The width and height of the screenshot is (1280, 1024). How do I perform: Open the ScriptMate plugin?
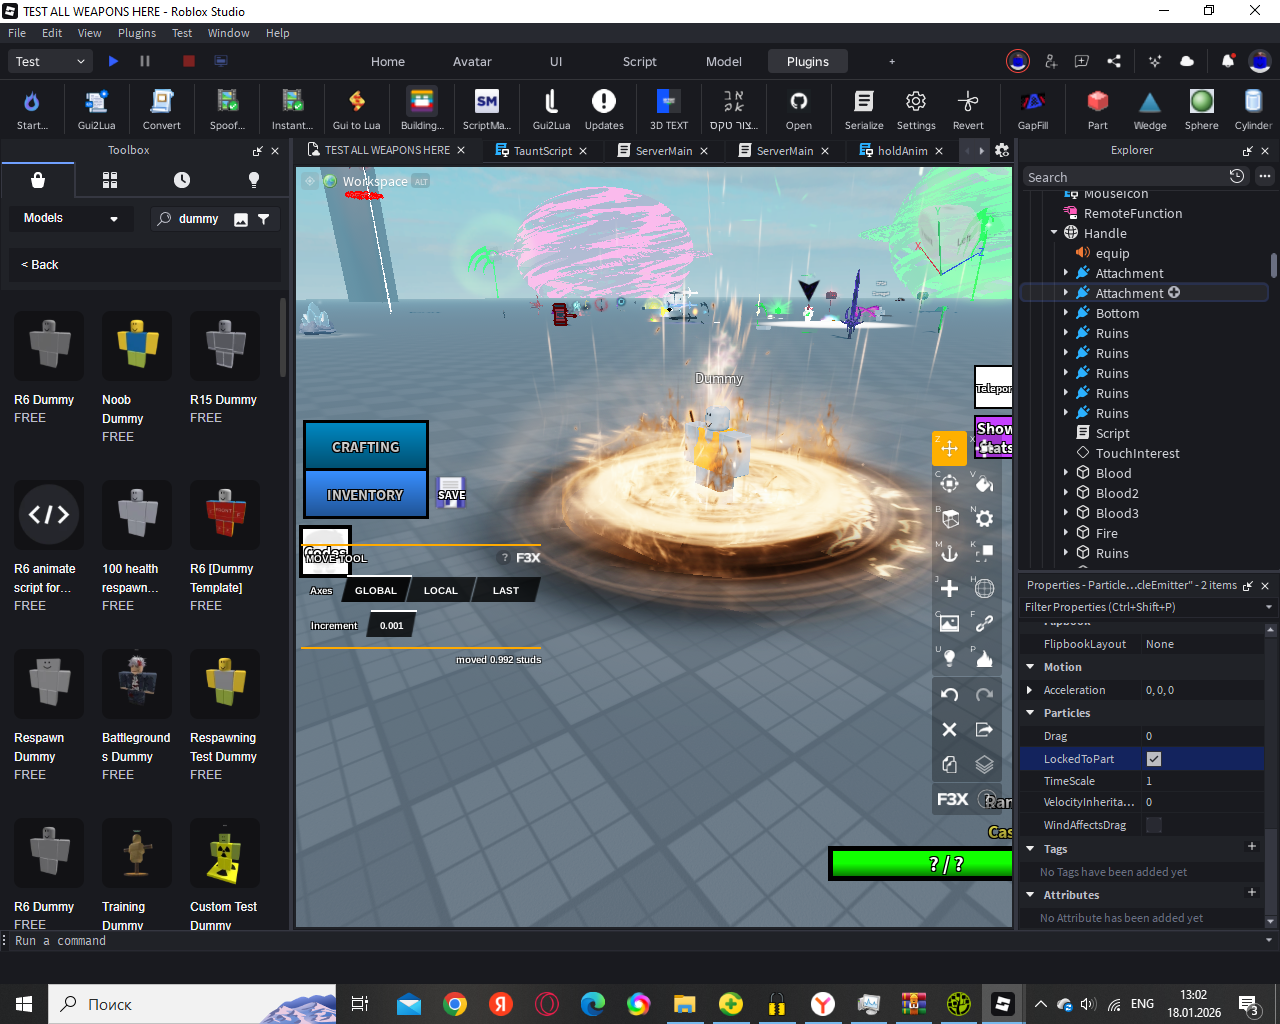coord(487,109)
